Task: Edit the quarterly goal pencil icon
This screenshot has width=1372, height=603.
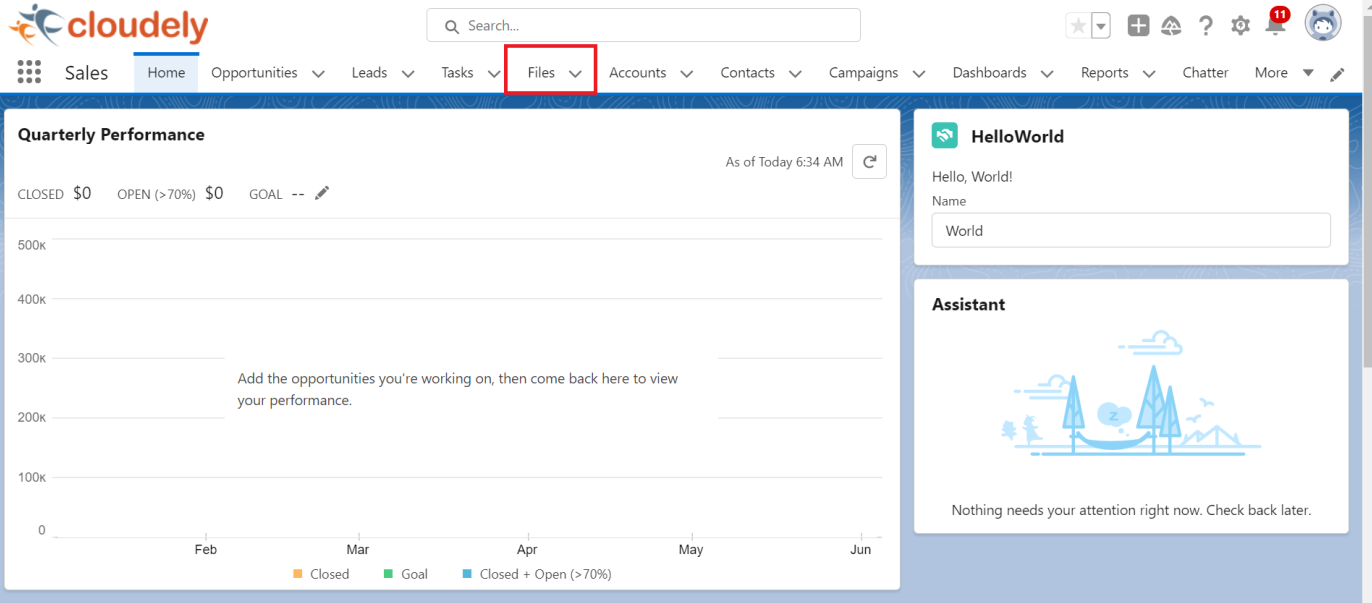Action: pyautogui.click(x=322, y=193)
